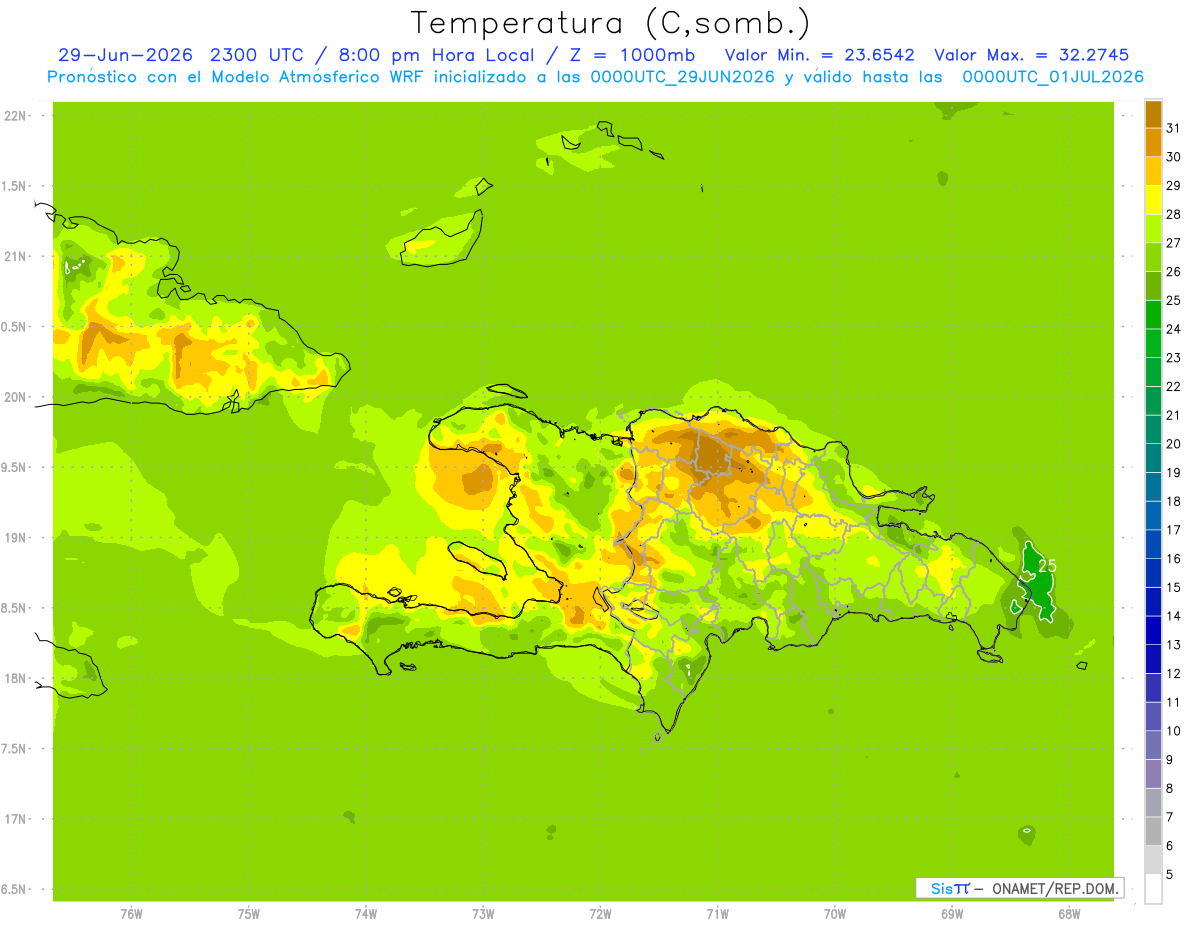Click the "21N" latitude label
The image size is (1200, 927).
click(15, 256)
